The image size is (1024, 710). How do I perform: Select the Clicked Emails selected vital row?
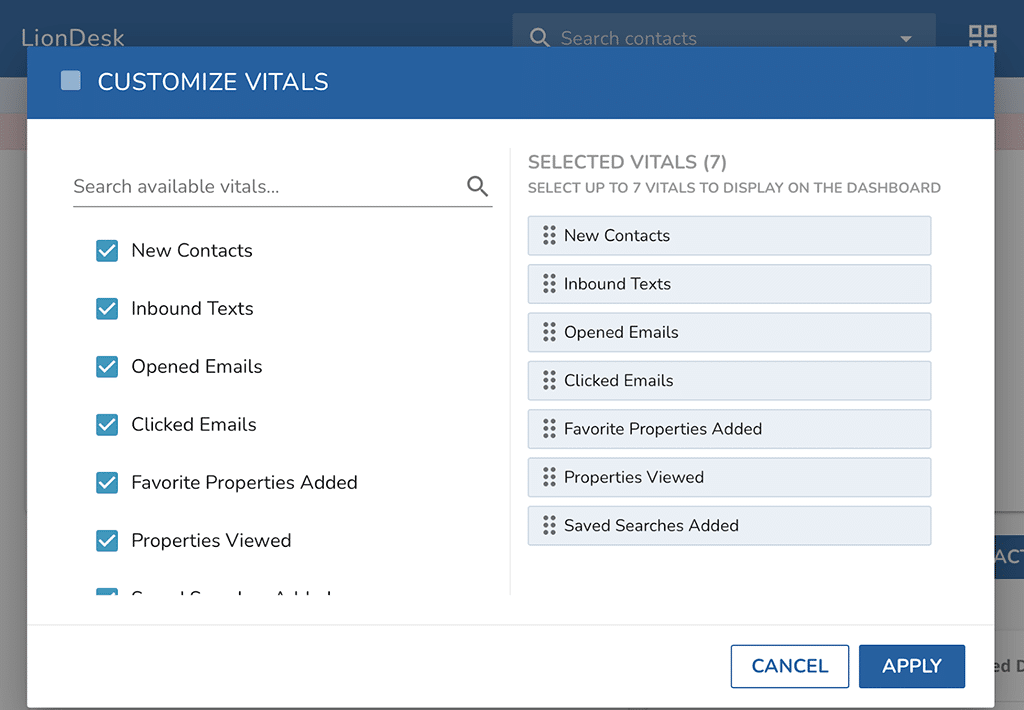point(729,381)
